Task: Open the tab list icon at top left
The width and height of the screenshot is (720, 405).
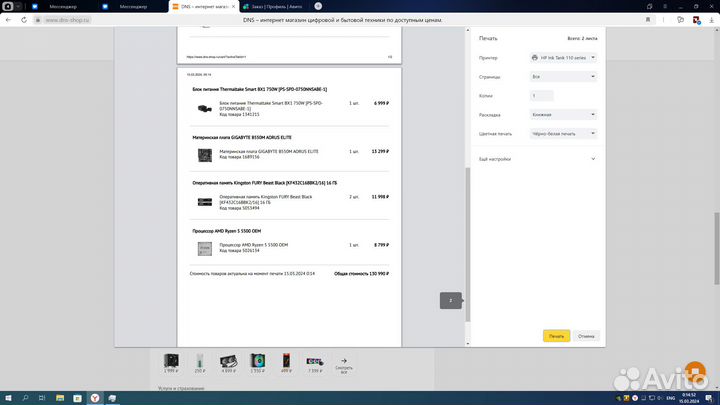Action: pyautogui.click(x=7, y=6)
